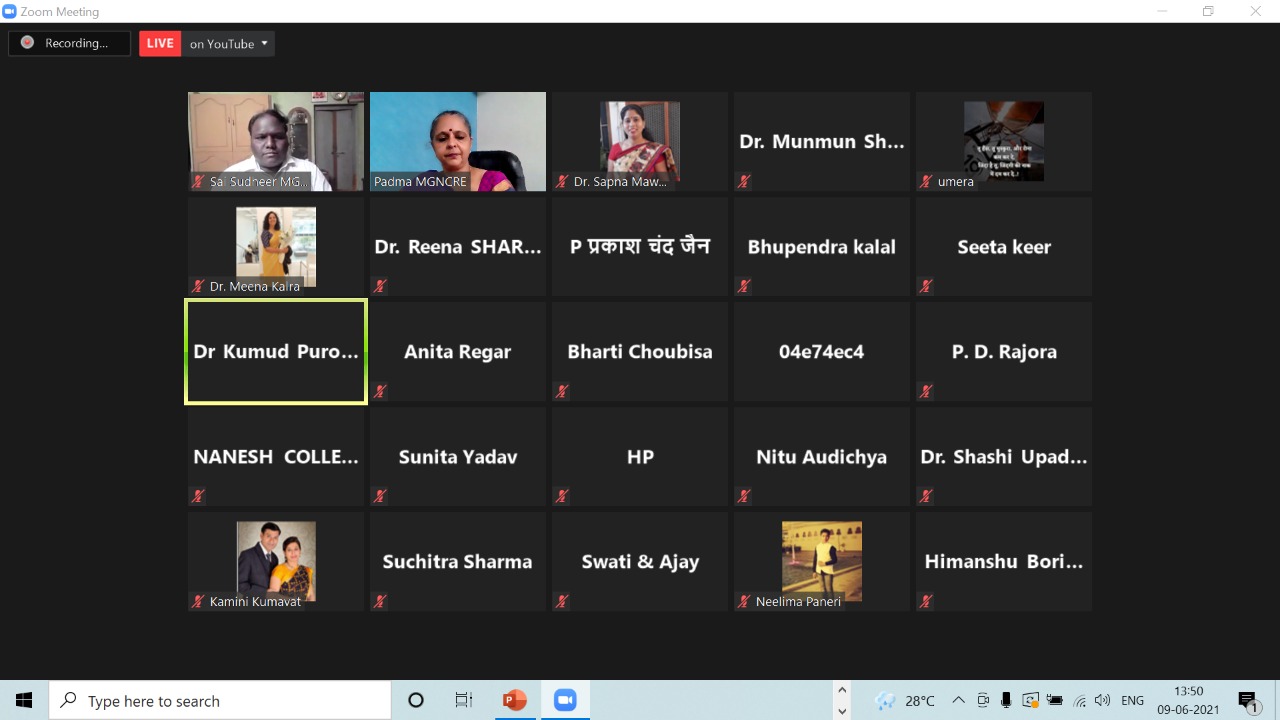Click the muted mic icon on Sunita Yadav
This screenshot has height=720, width=1280.
(380, 496)
